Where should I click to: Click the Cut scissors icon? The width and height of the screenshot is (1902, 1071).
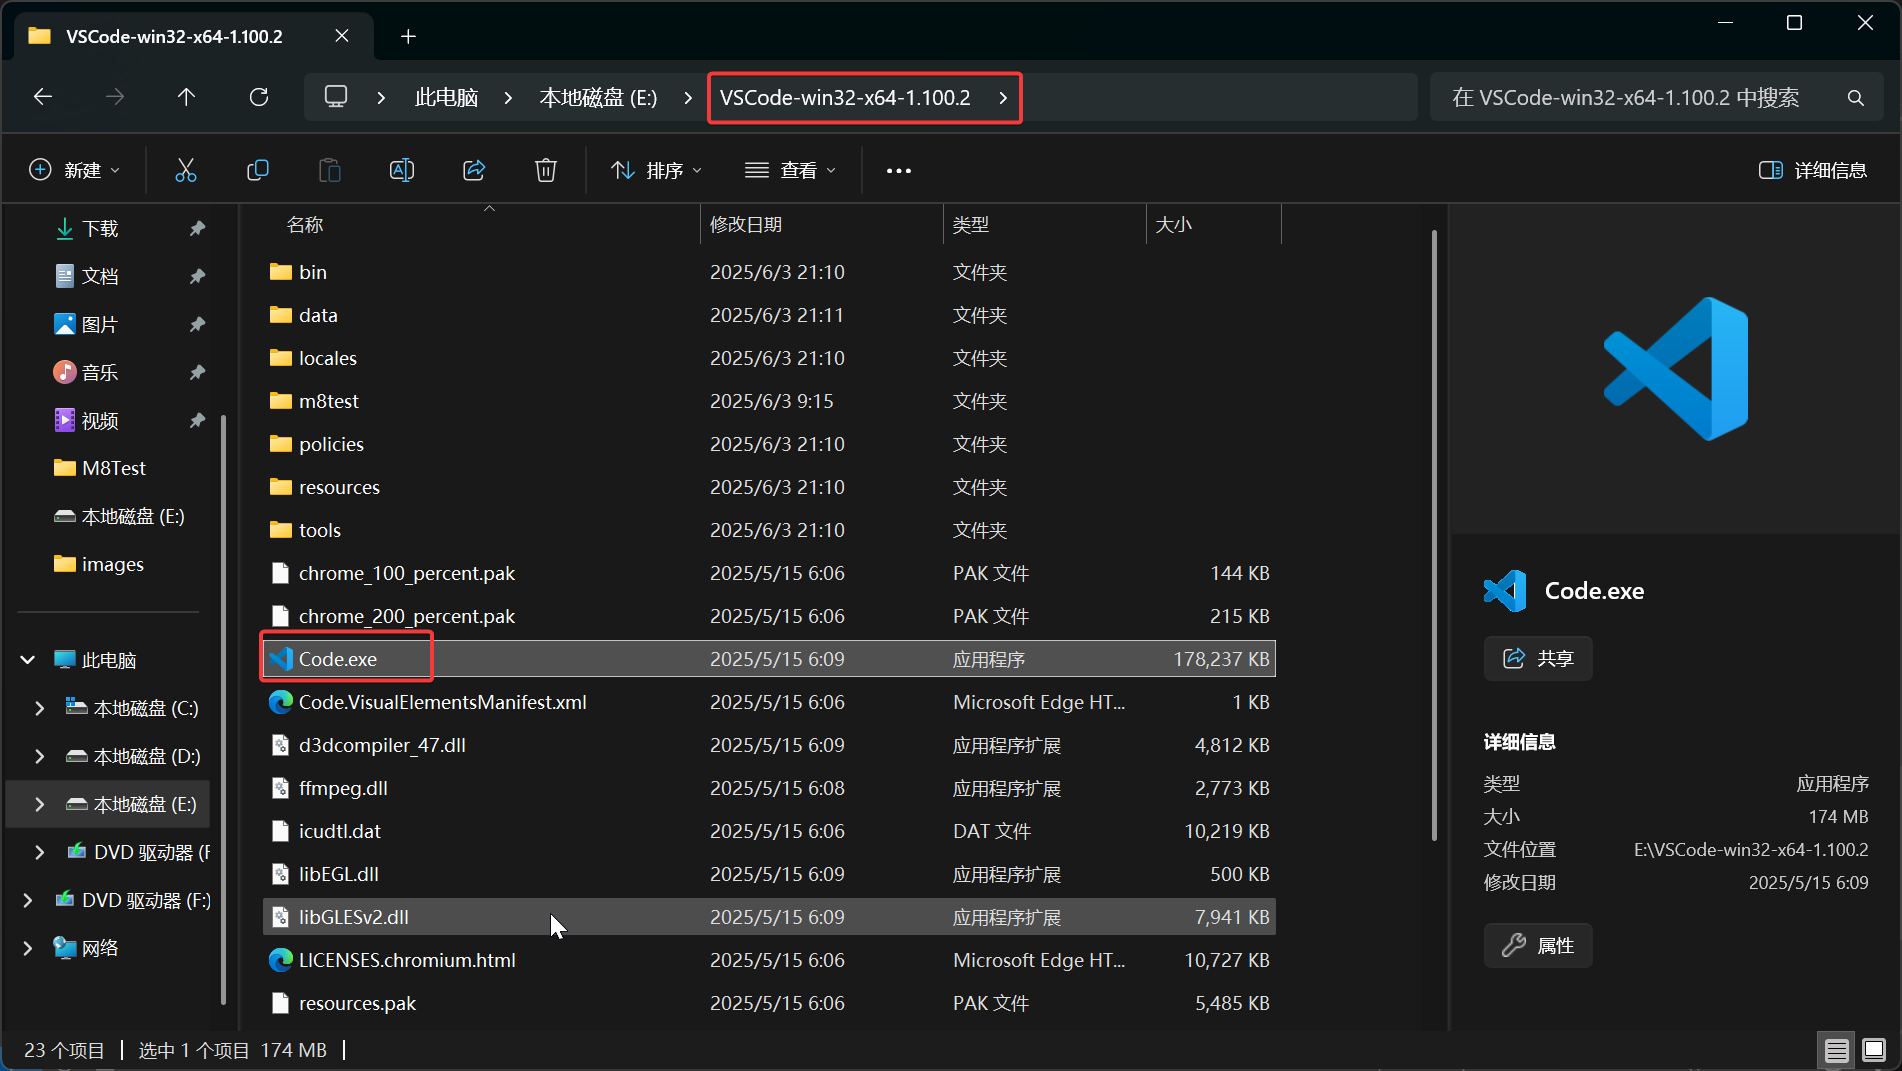[x=186, y=170]
